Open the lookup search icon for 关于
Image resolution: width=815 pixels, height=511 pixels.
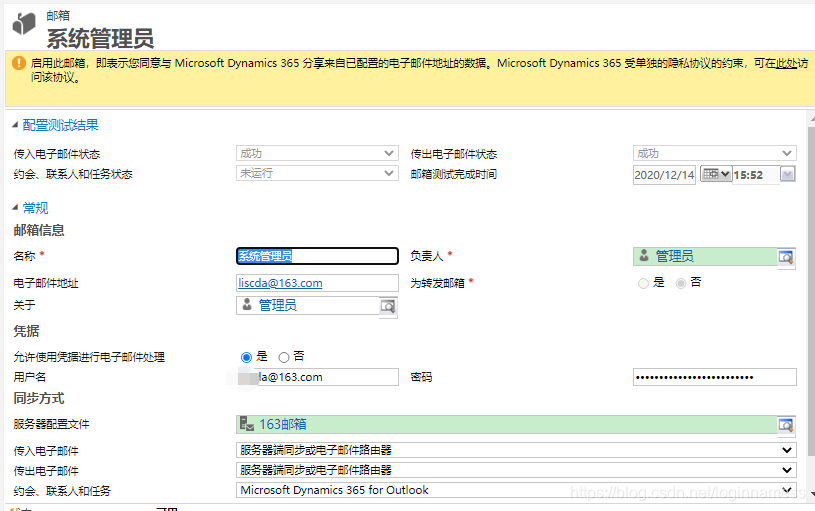[388, 306]
